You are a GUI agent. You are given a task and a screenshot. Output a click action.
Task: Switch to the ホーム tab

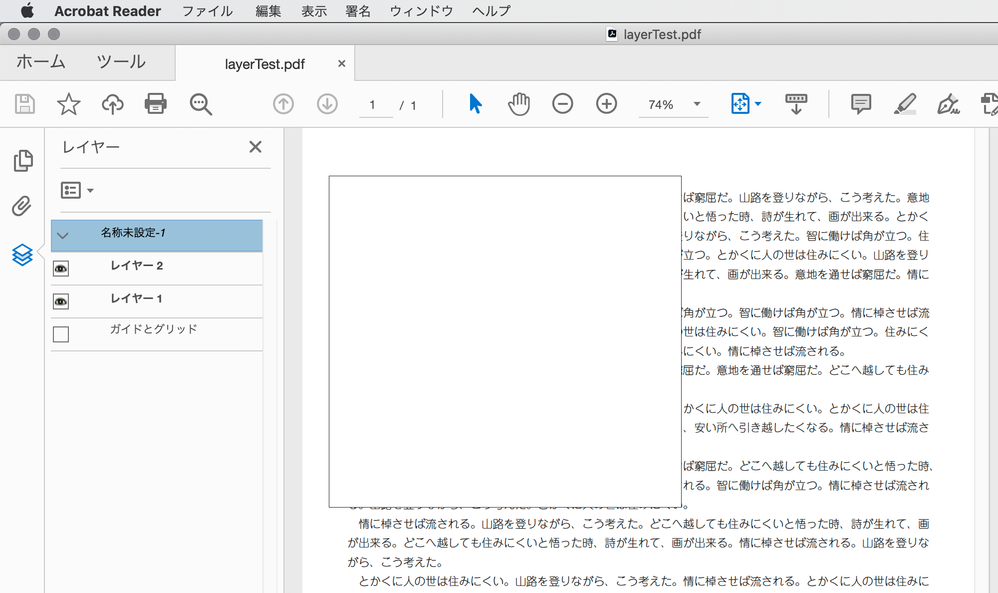tap(41, 62)
